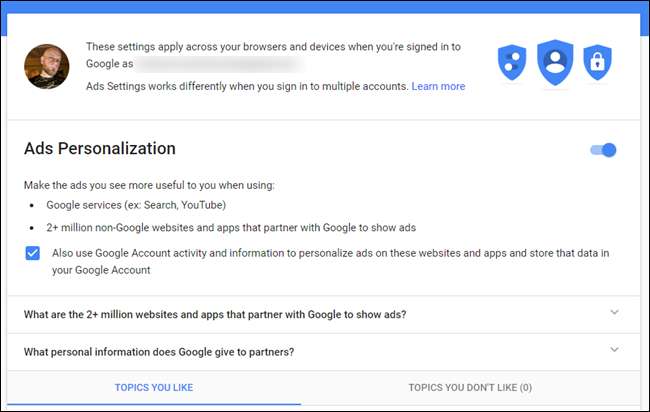This screenshot has height=412, width=650.
Task: Turn off the Ads Personalization switch
Action: click(604, 150)
